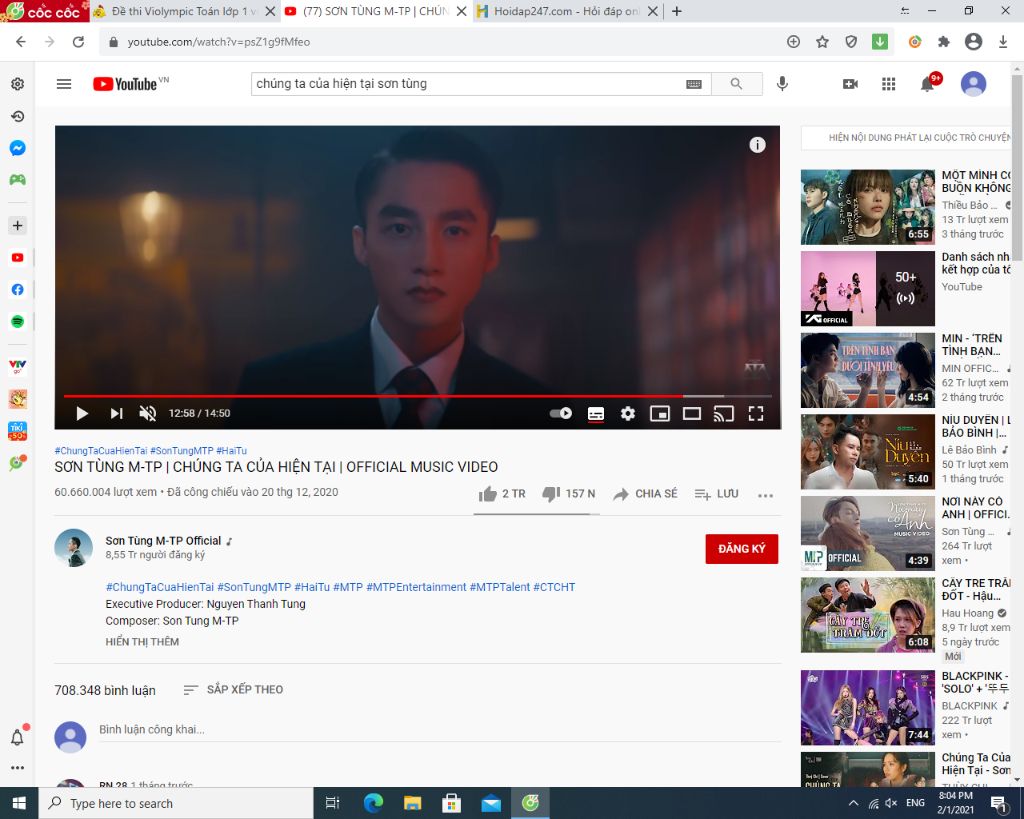The height and width of the screenshot is (819, 1024).
Task: Open YouTube notifications bell
Action: click(927, 84)
